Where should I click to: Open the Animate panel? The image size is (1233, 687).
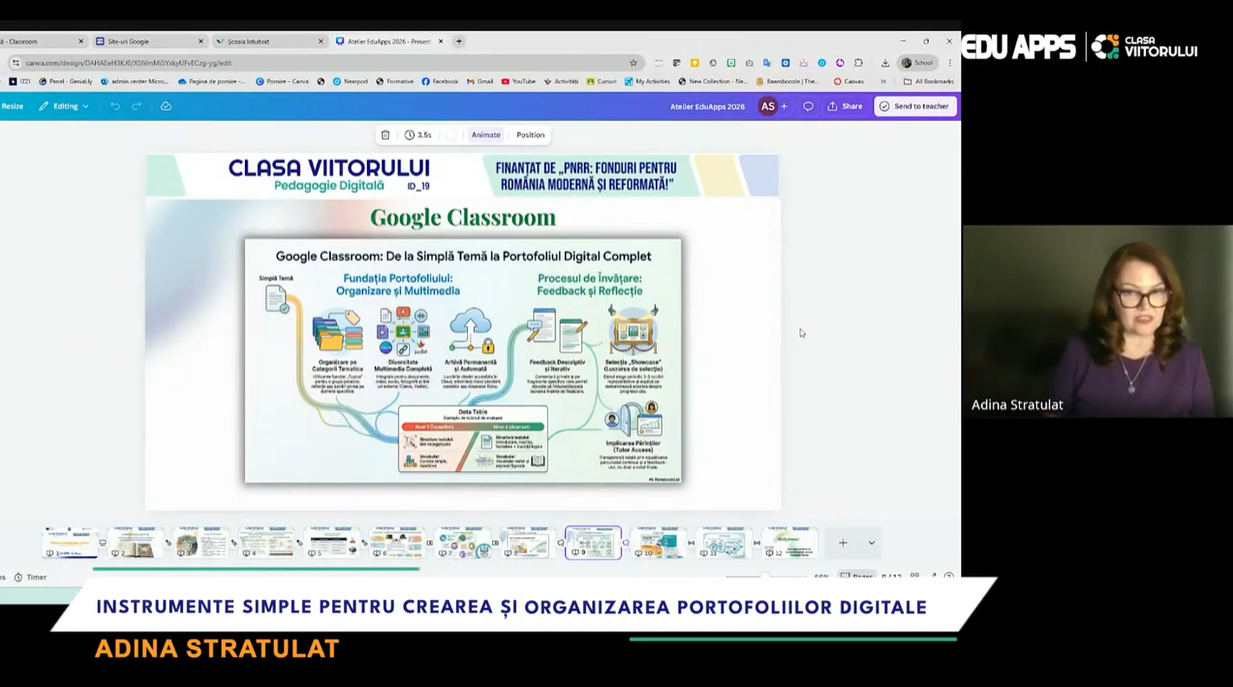pos(486,135)
